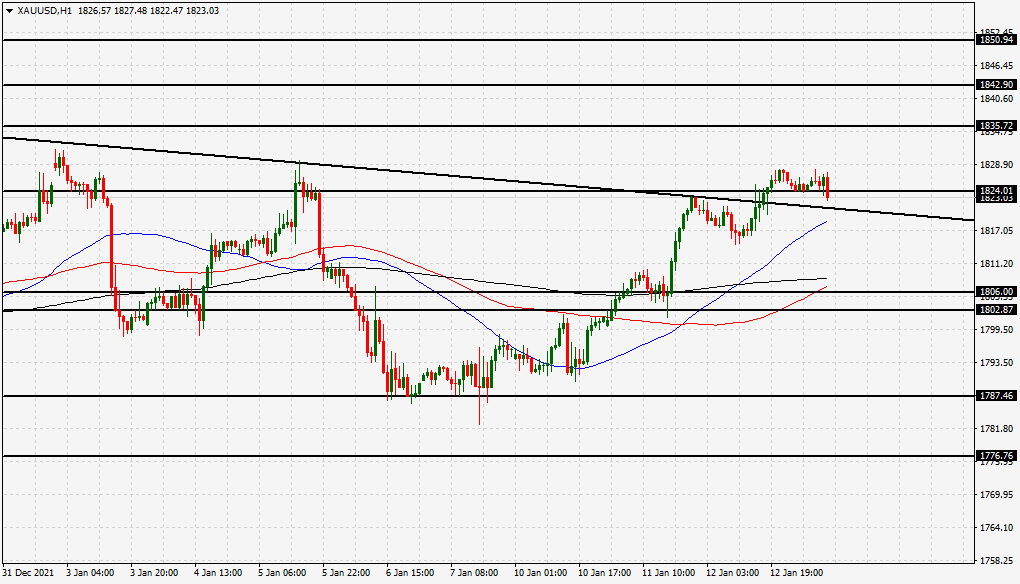Click the 5 Jan 22:00 time axis label
Screen dimensions: 1020x584
[347, 573]
